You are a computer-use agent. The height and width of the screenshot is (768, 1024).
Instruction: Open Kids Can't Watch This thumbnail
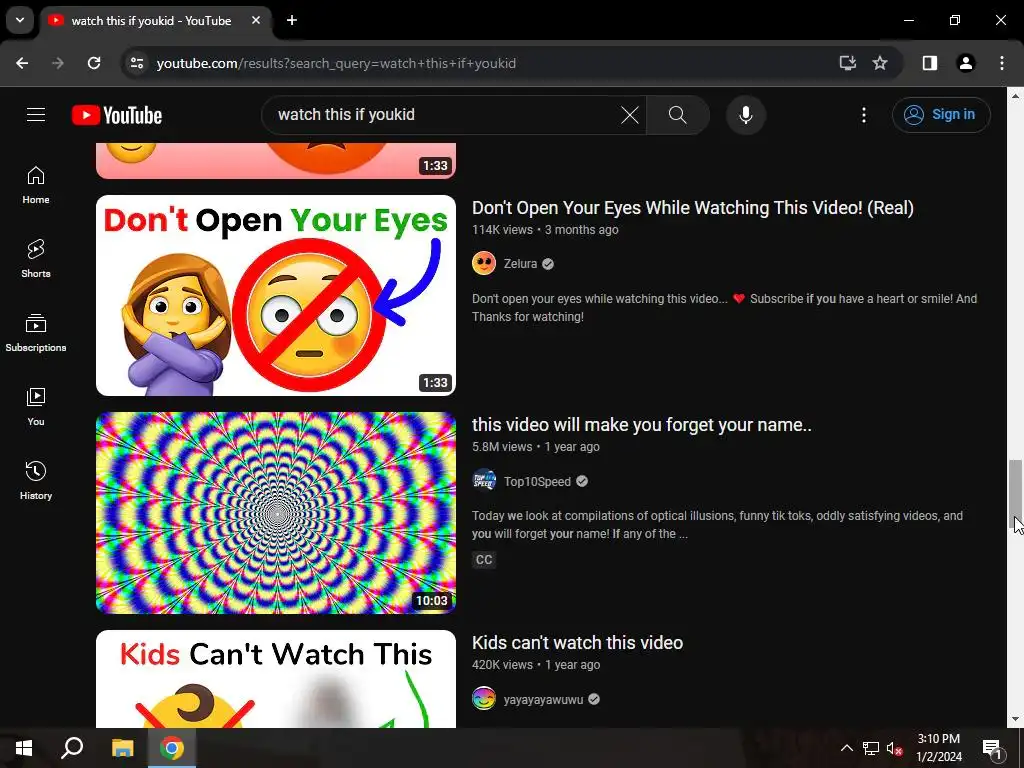coord(276,679)
